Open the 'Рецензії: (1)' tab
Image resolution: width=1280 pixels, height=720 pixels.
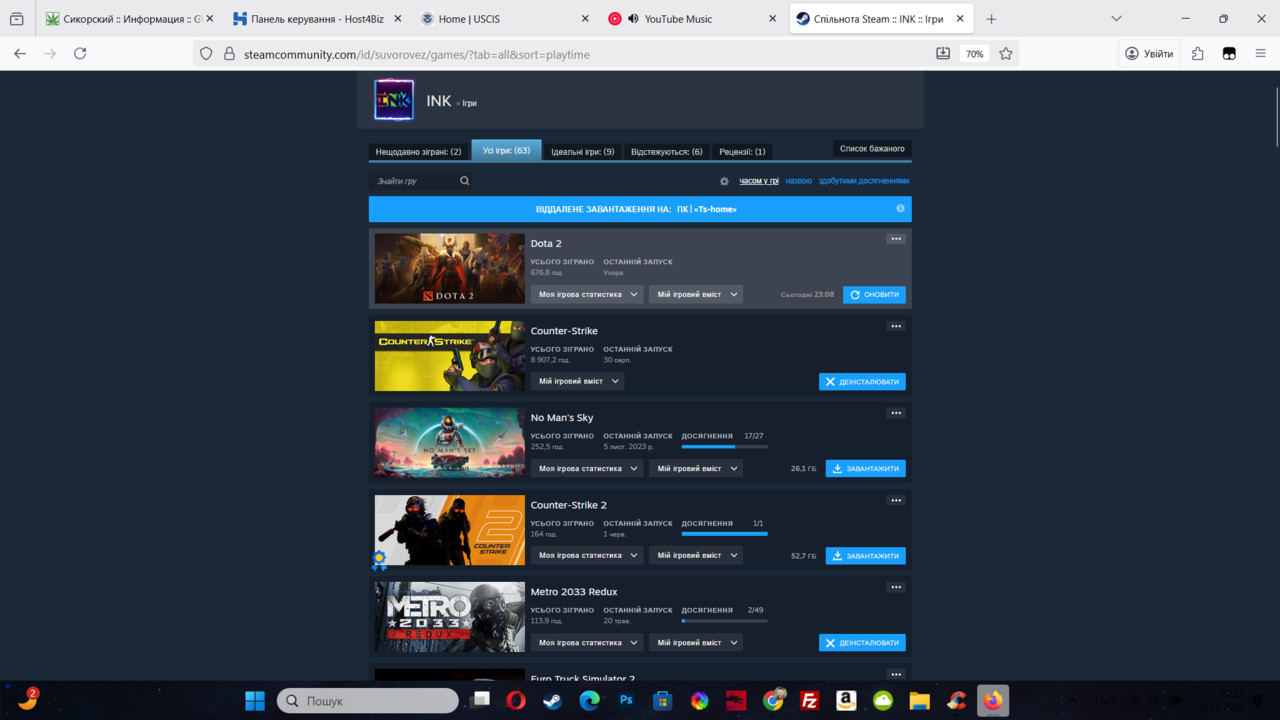pos(742,152)
